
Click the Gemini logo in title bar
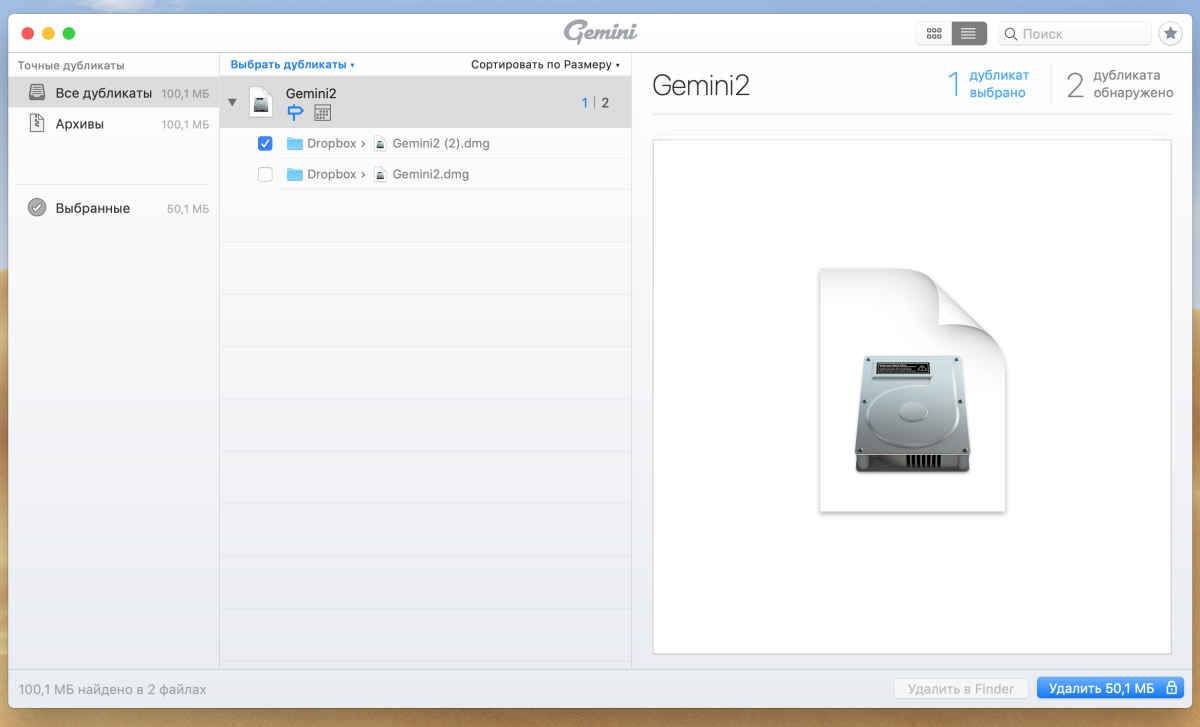point(600,32)
